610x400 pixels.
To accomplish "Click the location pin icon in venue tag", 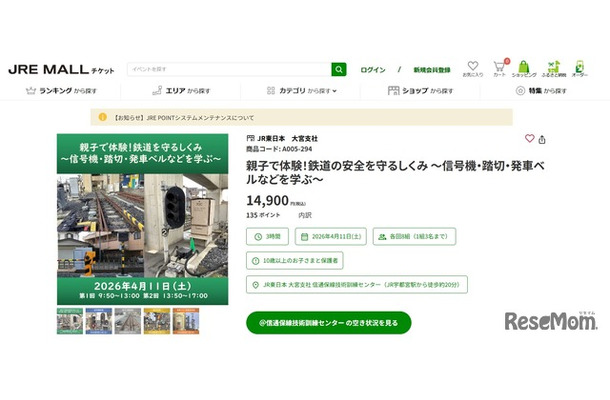I will point(256,285).
